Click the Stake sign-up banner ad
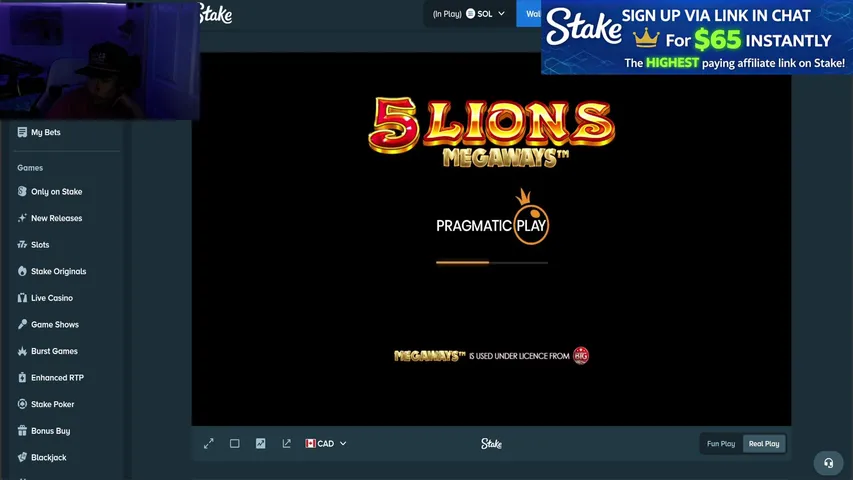The height and width of the screenshot is (480, 853). [697, 37]
